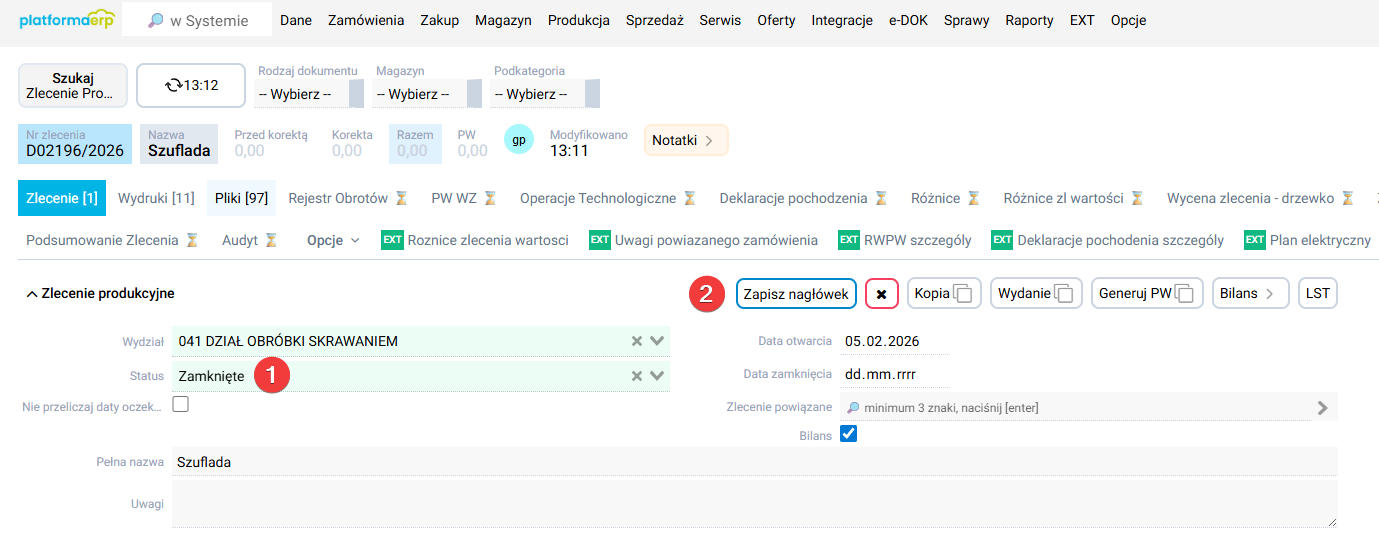Open the Raporty menu

click(x=1029, y=20)
